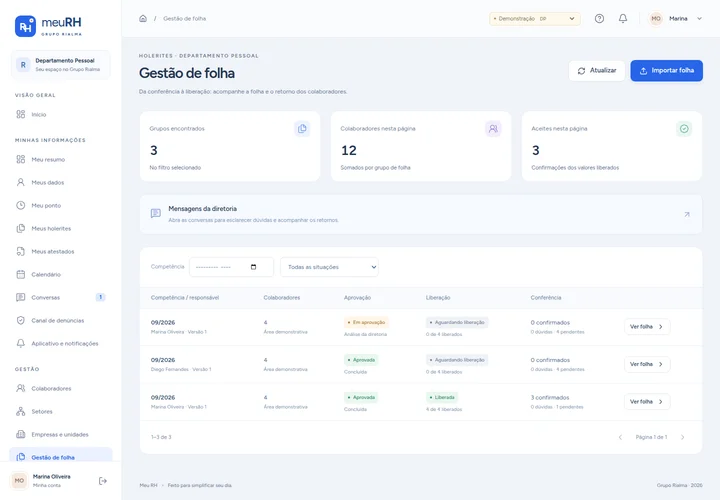The height and width of the screenshot is (500, 720).
Task: Open the Todas as situações filter dropdown
Action: pyautogui.click(x=329, y=267)
